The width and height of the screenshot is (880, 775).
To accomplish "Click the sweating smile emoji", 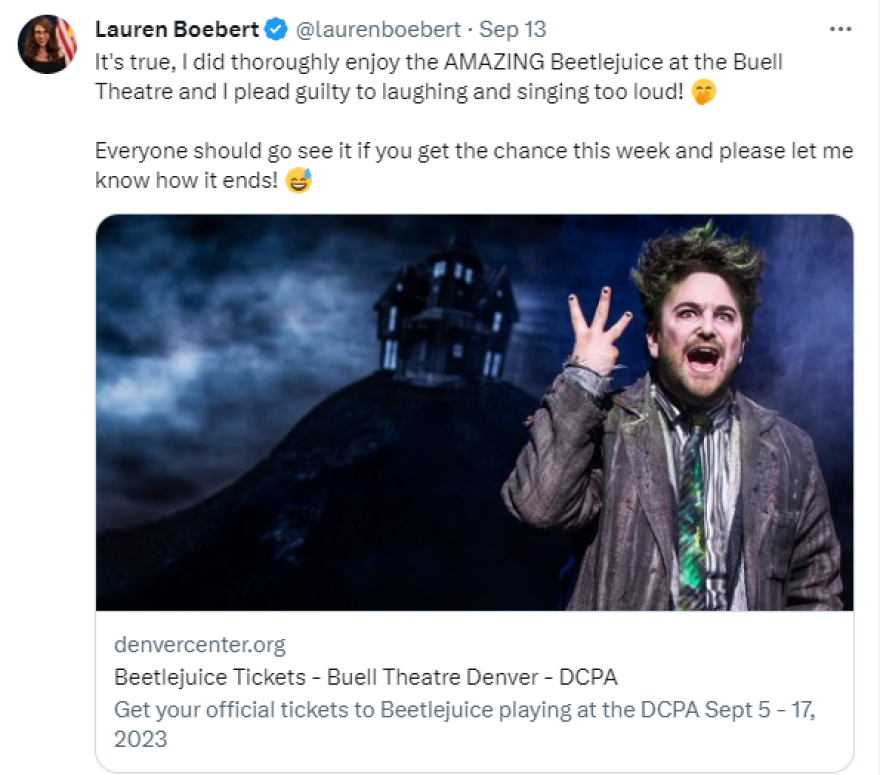I will 298,181.
